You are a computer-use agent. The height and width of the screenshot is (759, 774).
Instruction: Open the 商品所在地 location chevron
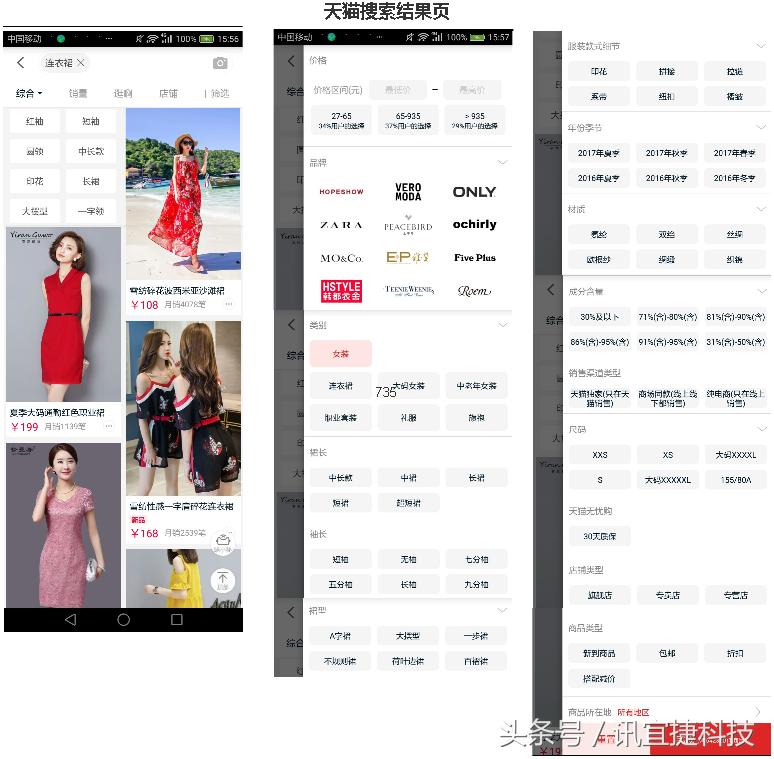[759, 712]
